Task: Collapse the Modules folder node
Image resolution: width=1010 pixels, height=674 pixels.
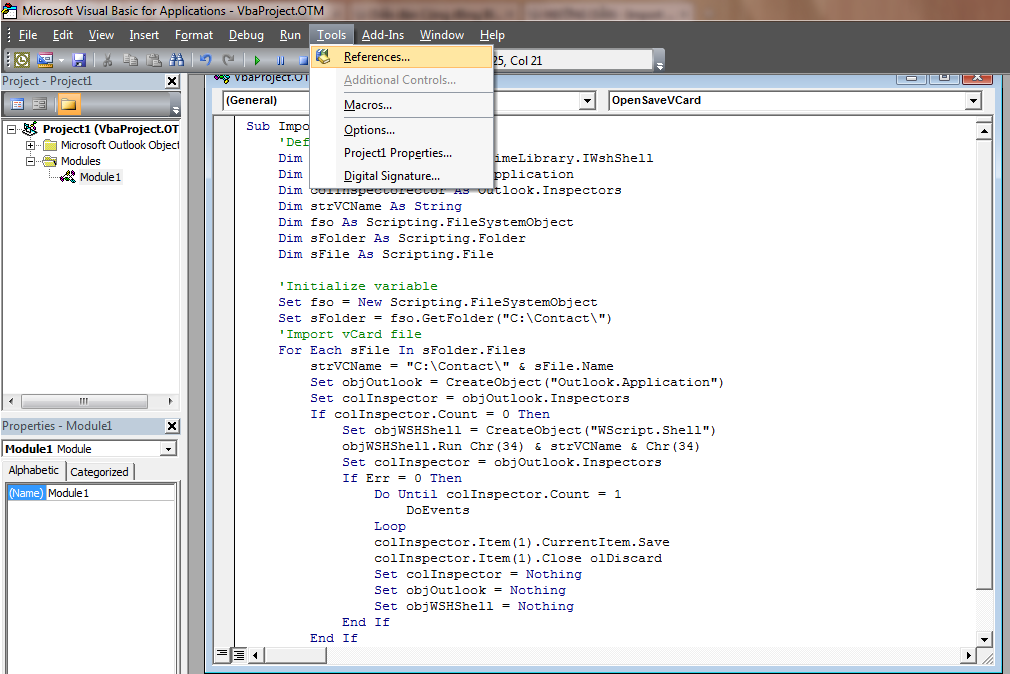Action: pyautogui.click(x=30, y=161)
